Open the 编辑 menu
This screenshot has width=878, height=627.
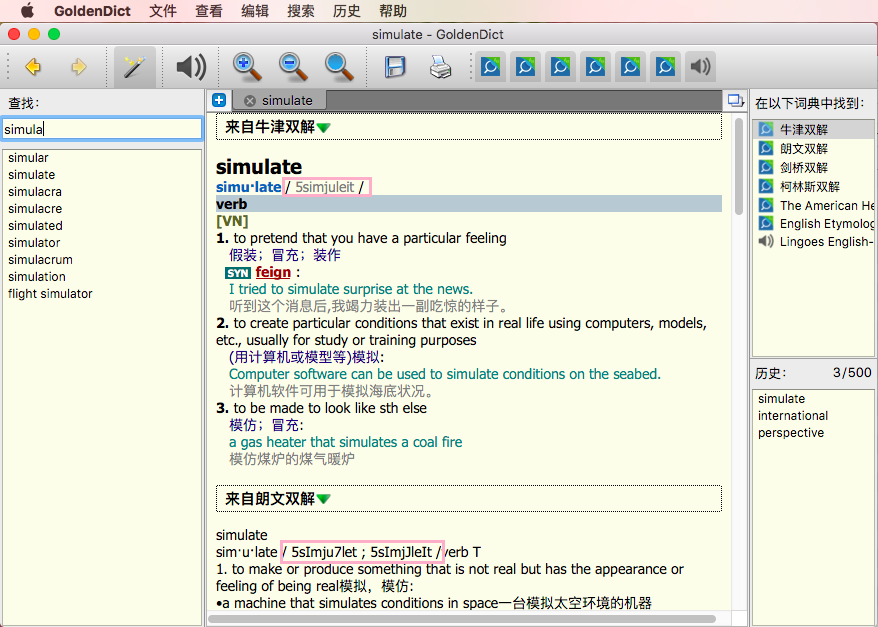click(x=255, y=11)
